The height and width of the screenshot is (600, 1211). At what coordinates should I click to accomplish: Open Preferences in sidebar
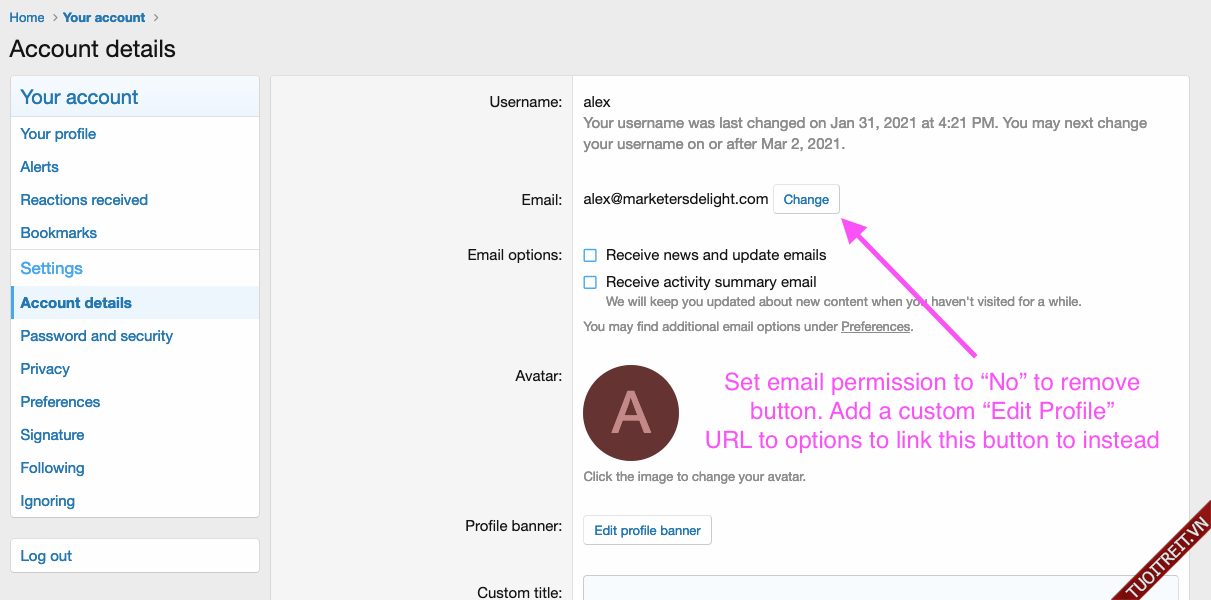(x=60, y=402)
